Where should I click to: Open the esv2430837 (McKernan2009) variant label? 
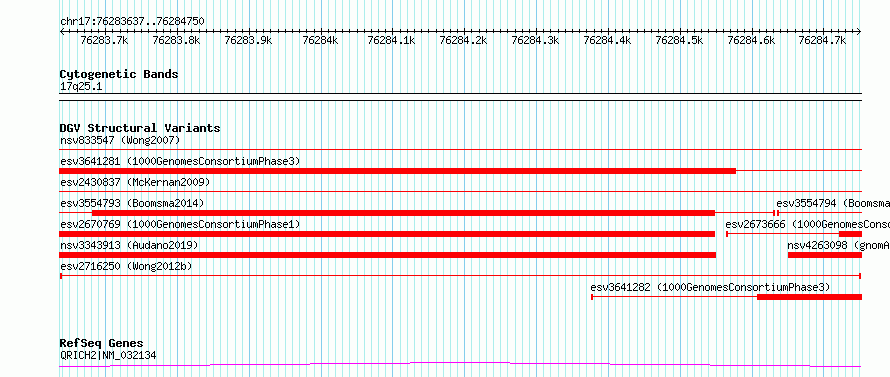[x=135, y=182]
